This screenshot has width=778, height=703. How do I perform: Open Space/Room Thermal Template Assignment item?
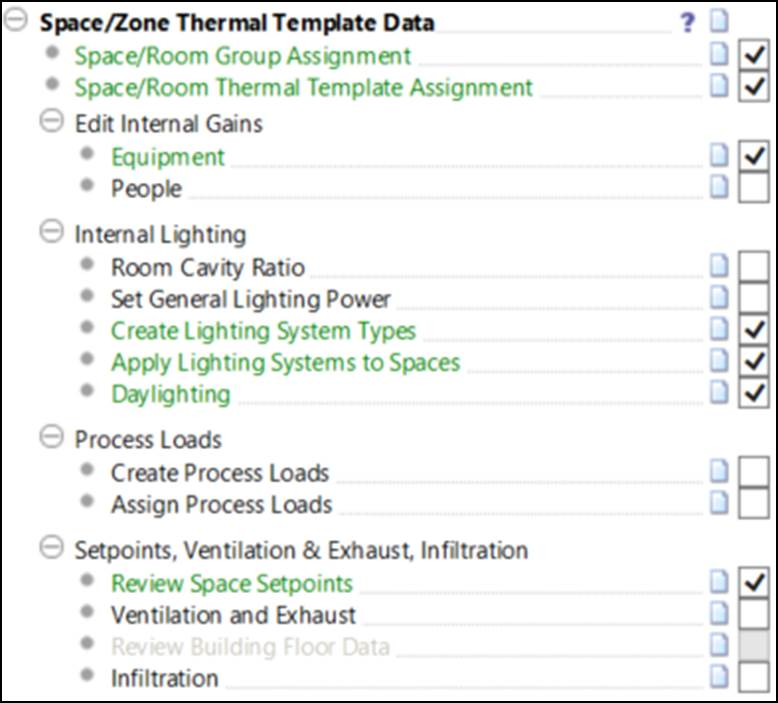303,88
